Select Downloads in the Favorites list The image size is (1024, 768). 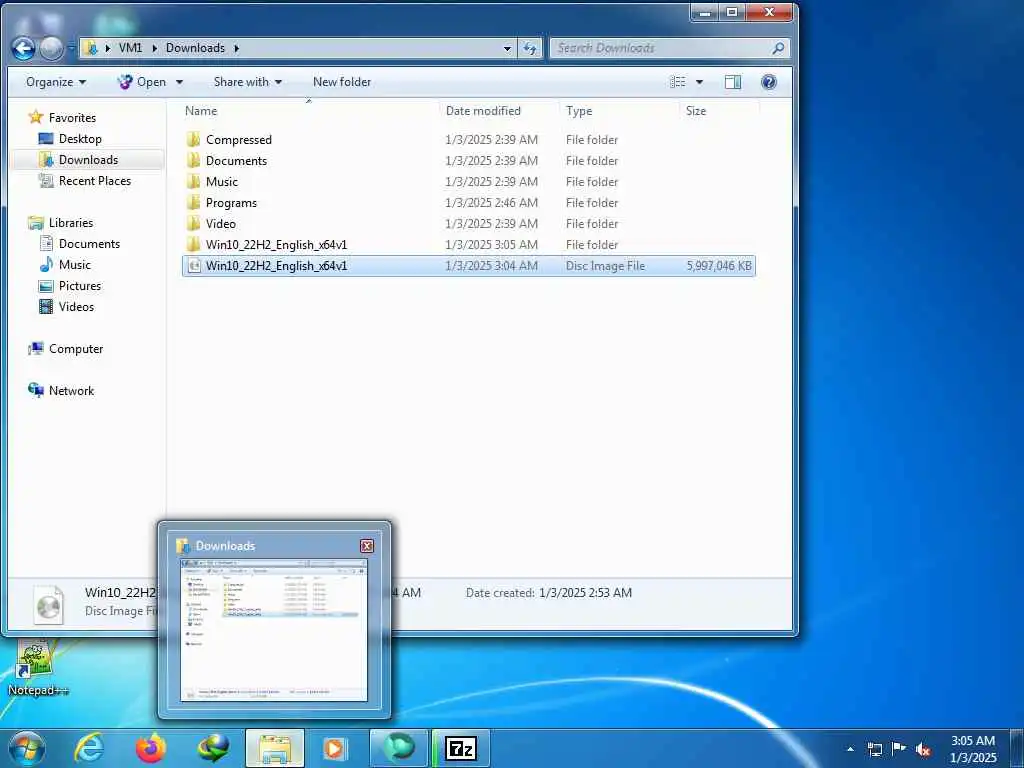point(88,159)
